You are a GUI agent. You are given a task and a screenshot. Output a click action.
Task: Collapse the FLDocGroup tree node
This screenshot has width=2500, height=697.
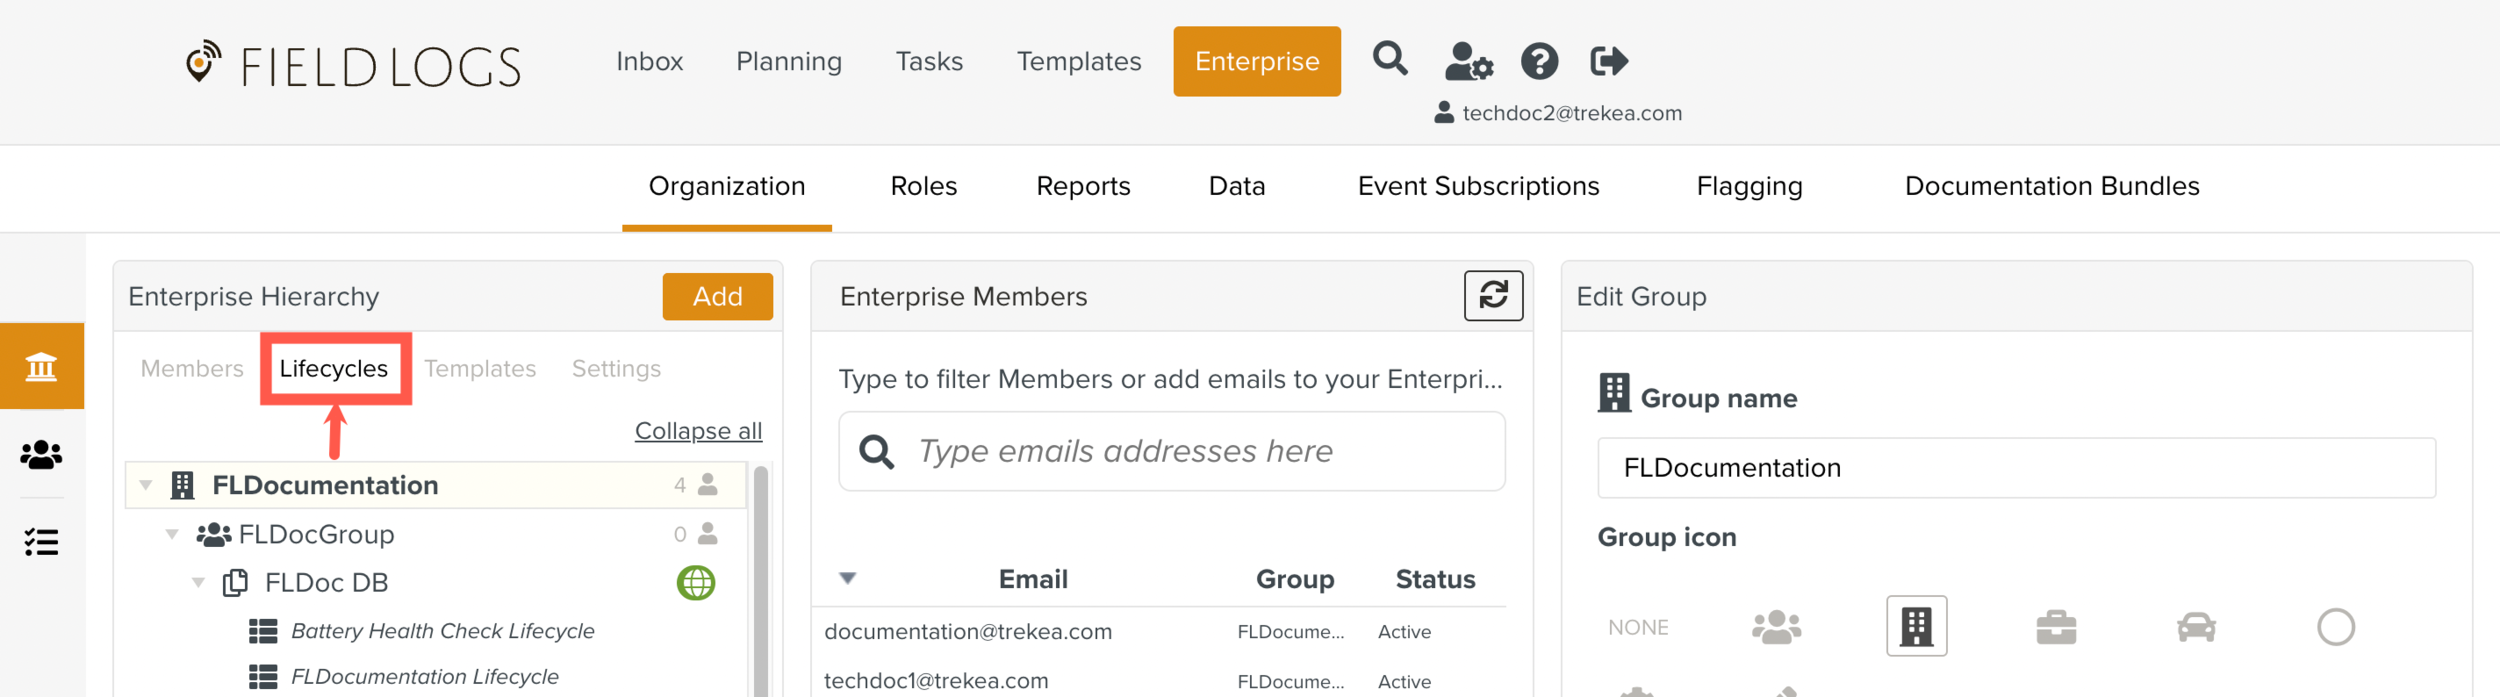(x=172, y=534)
